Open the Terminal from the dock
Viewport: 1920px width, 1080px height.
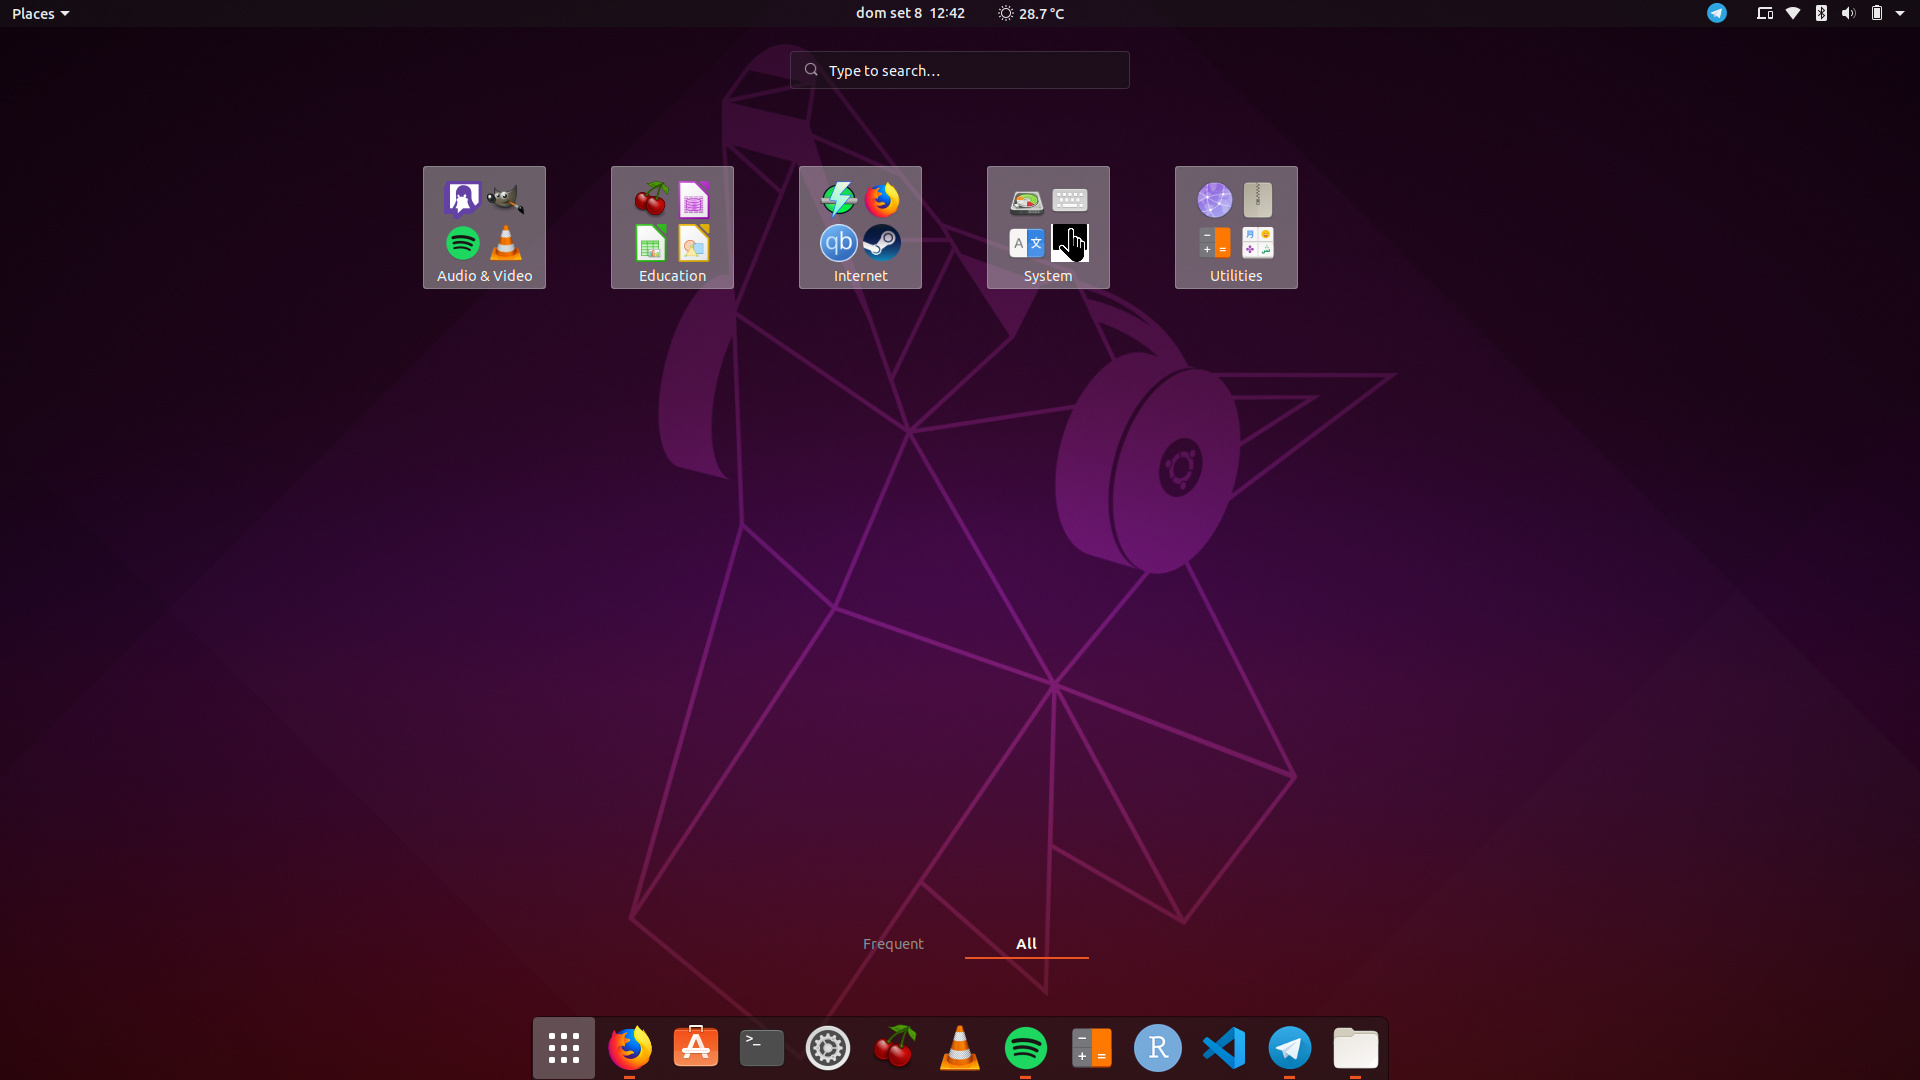[x=761, y=1047]
